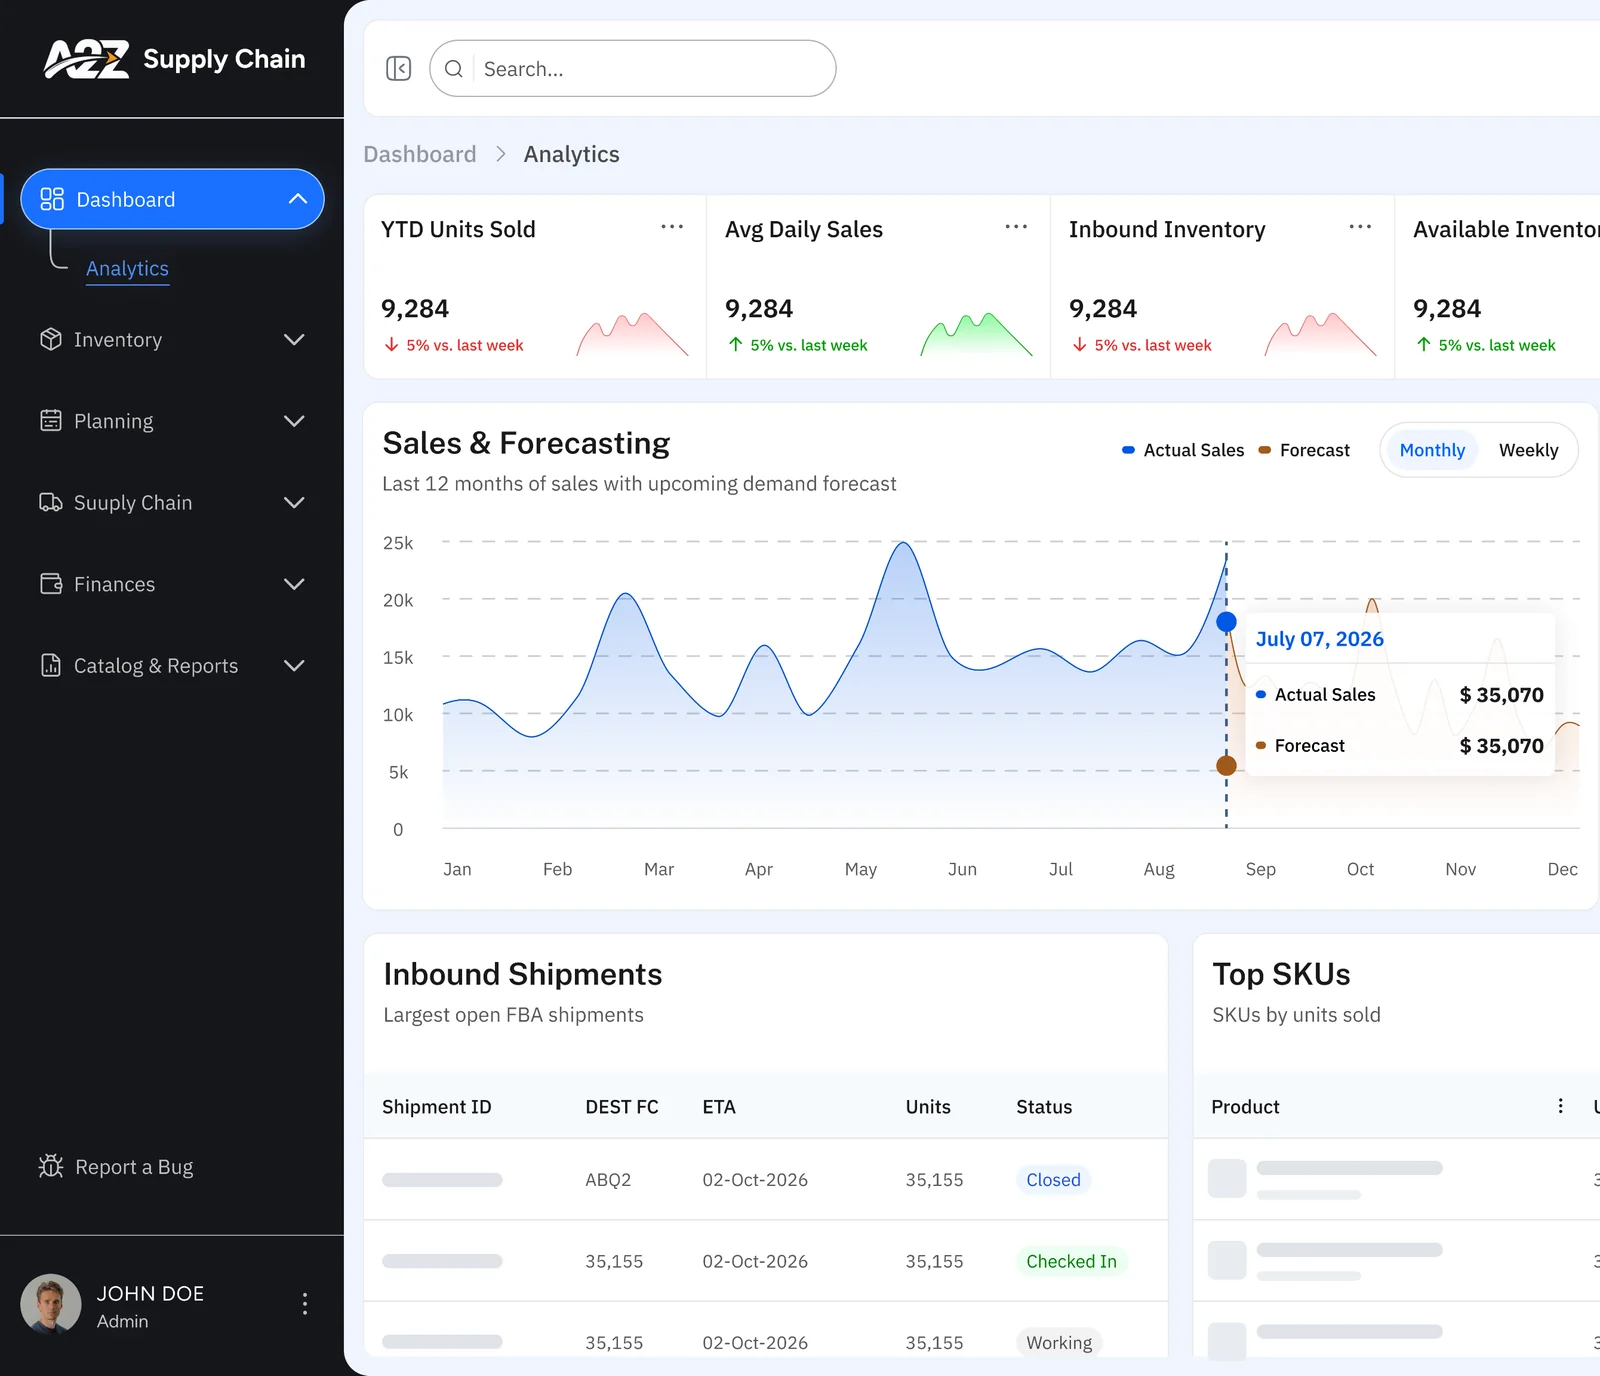
Task: Toggle Forecast legend series
Action: 1304,450
